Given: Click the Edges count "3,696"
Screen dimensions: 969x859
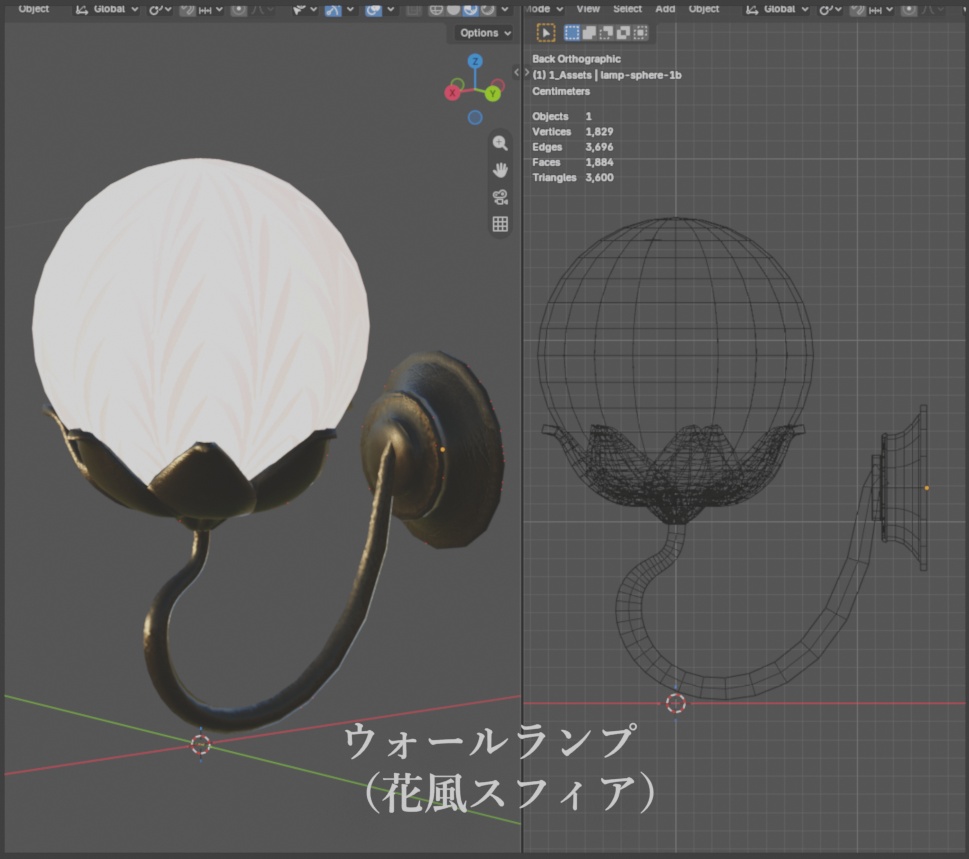Looking at the screenshot, I should point(599,147).
